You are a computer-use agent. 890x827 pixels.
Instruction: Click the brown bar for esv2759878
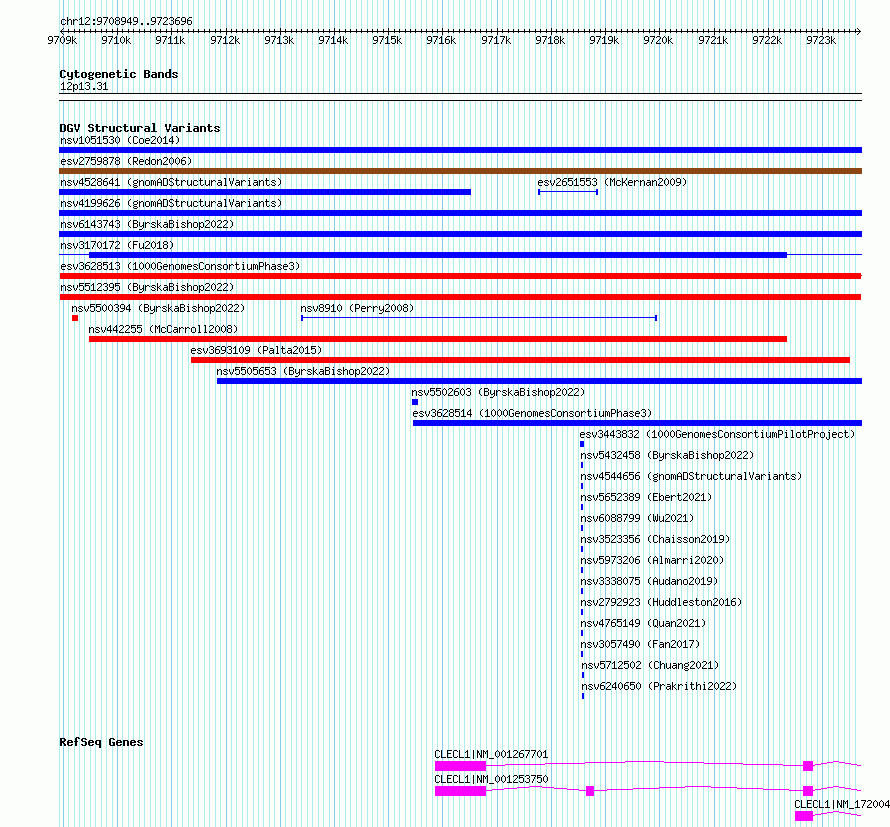coord(460,171)
